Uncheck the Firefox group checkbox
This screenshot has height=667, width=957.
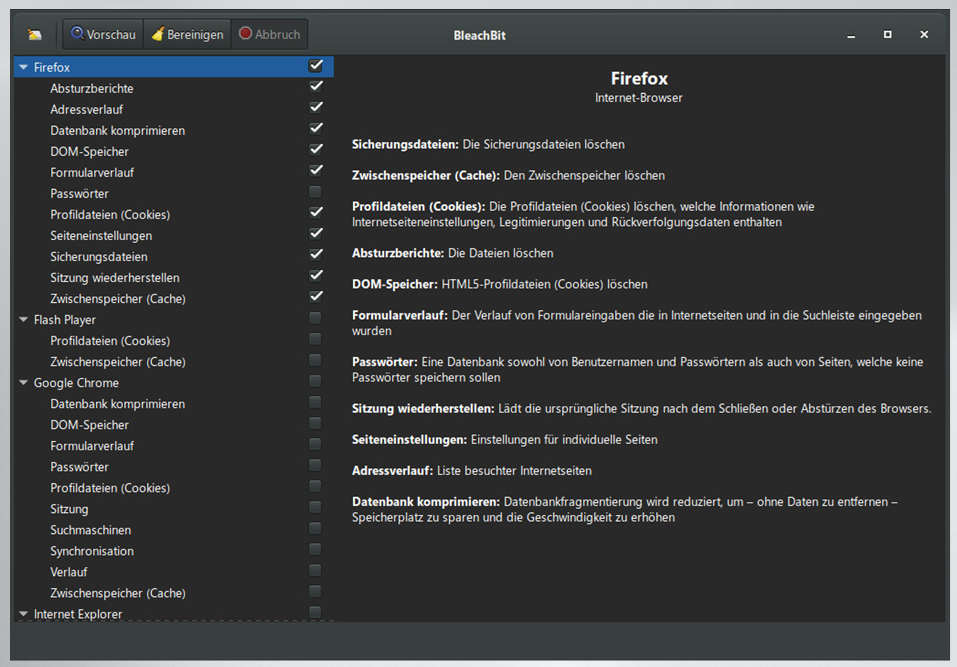tap(316, 65)
